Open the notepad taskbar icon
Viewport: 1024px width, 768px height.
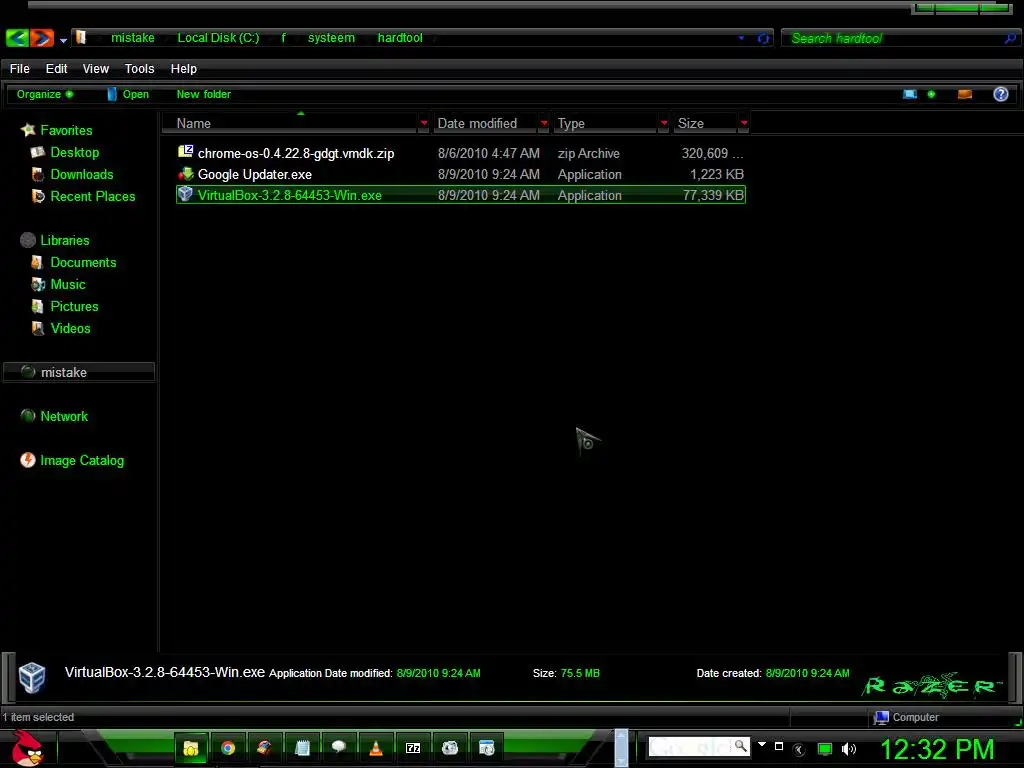[302, 748]
